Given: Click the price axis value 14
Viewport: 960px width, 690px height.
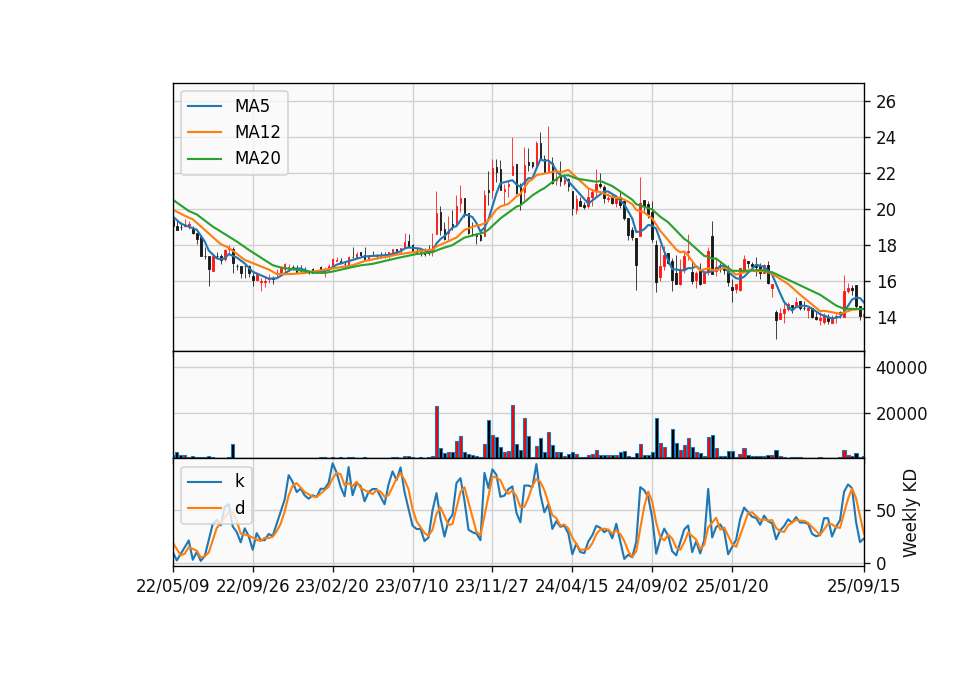Looking at the screenshot, I should tap(886, 318).
